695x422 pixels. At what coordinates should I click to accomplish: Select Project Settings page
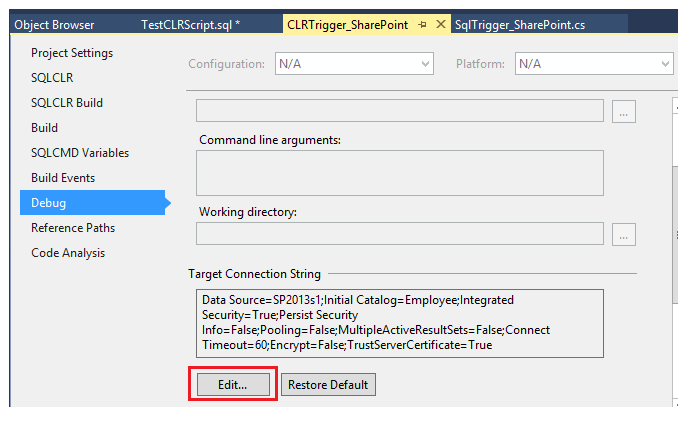pos(72,53)
